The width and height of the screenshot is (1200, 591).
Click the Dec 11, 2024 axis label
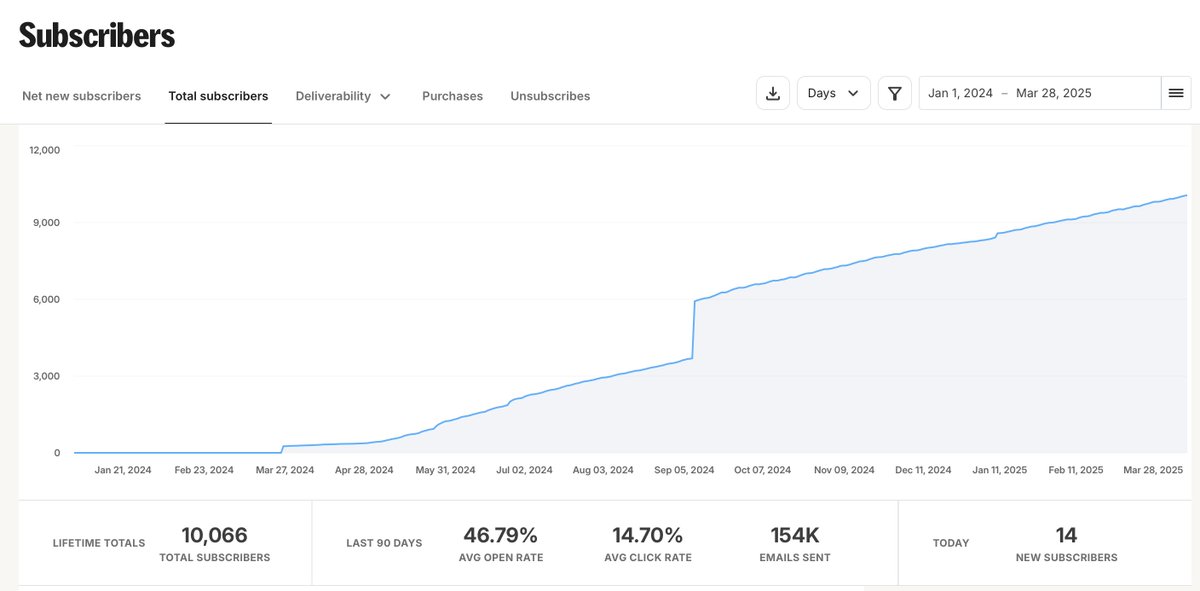(x=923, y=469)
